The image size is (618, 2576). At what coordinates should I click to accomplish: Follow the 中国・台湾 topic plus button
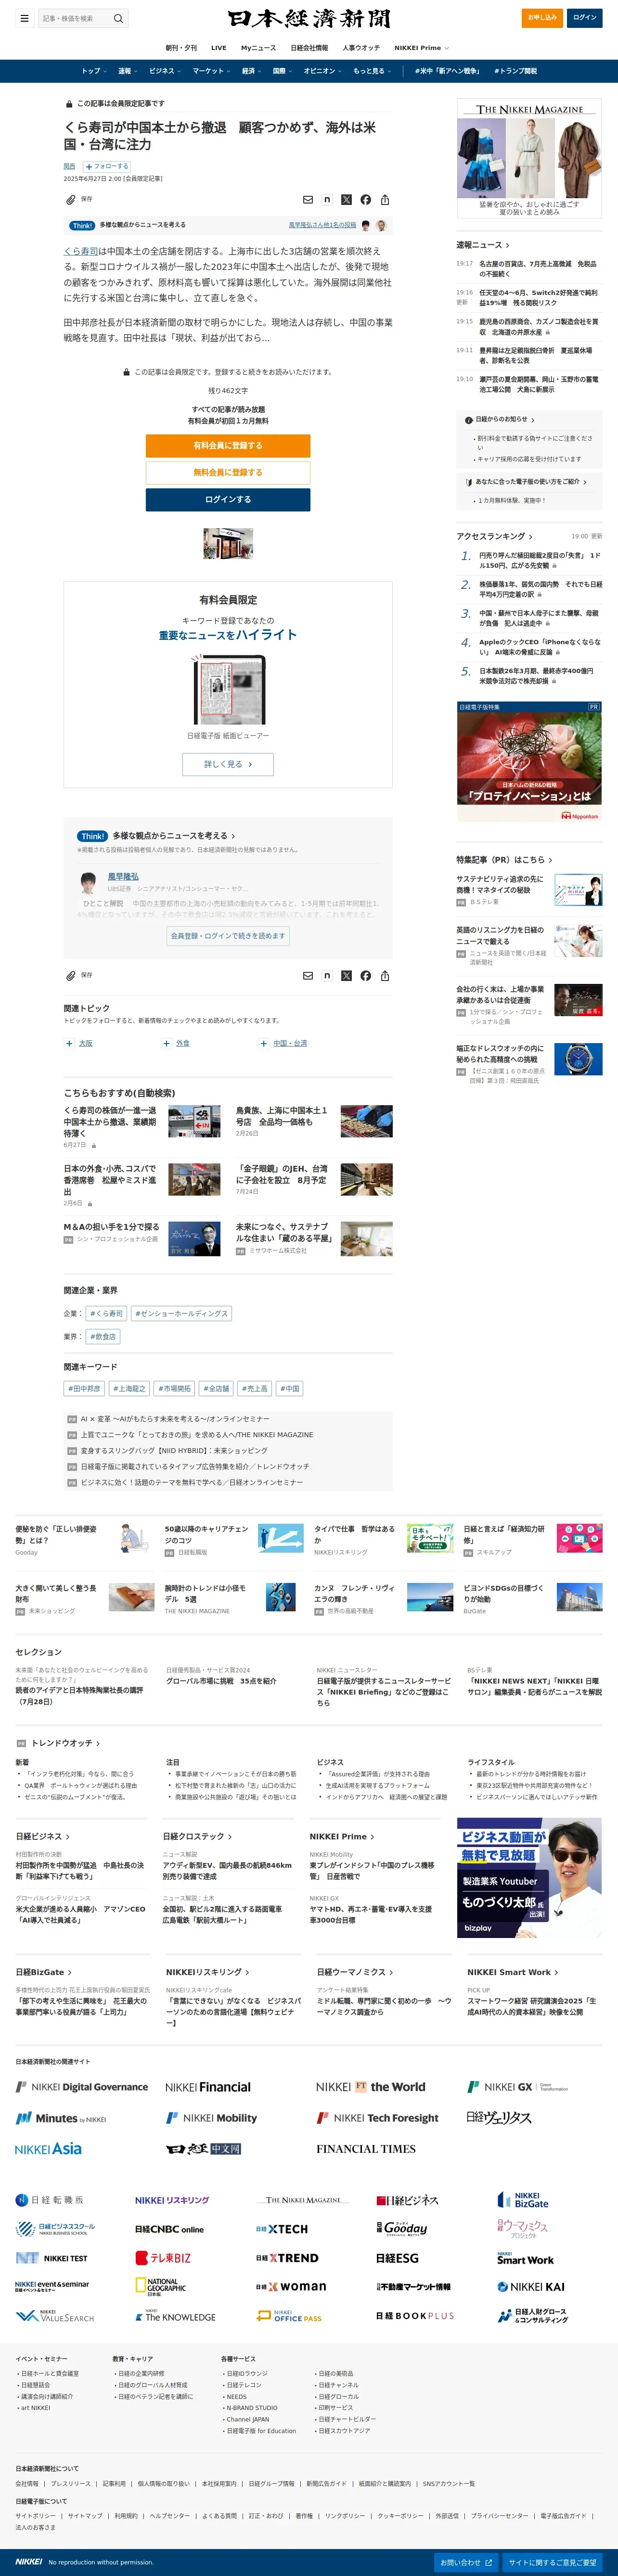(x=264, y=1043)
